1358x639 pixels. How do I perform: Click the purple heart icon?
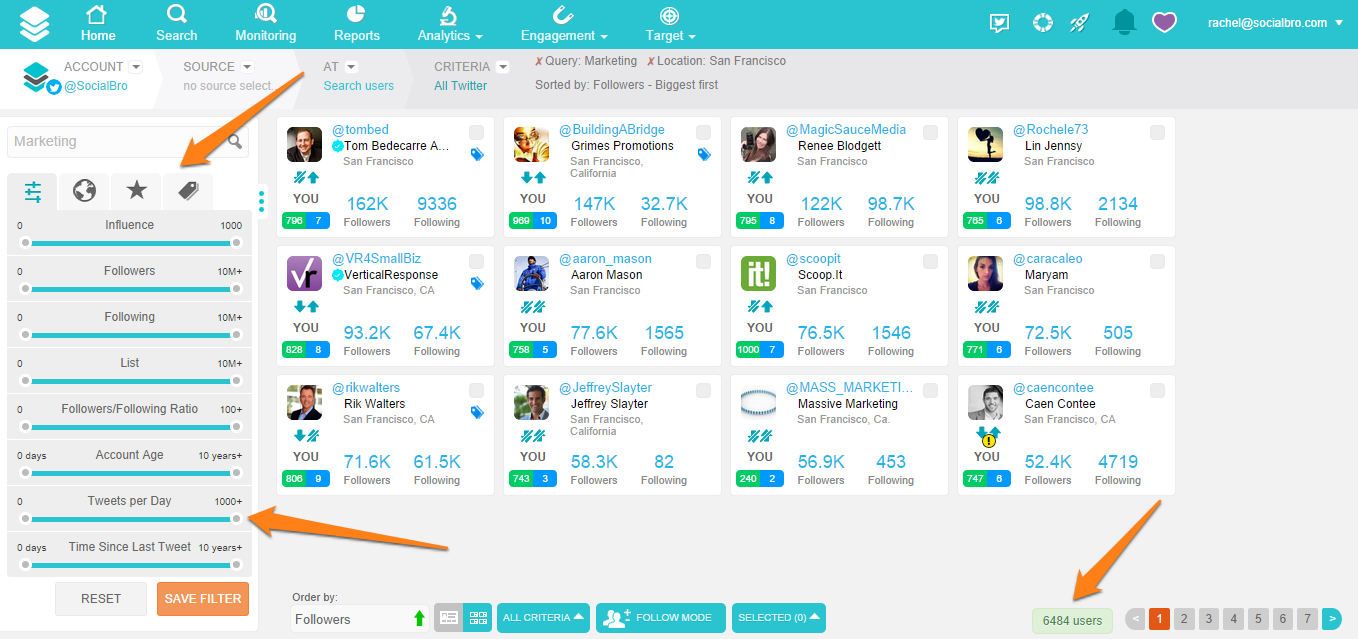tap(1164, 22)
